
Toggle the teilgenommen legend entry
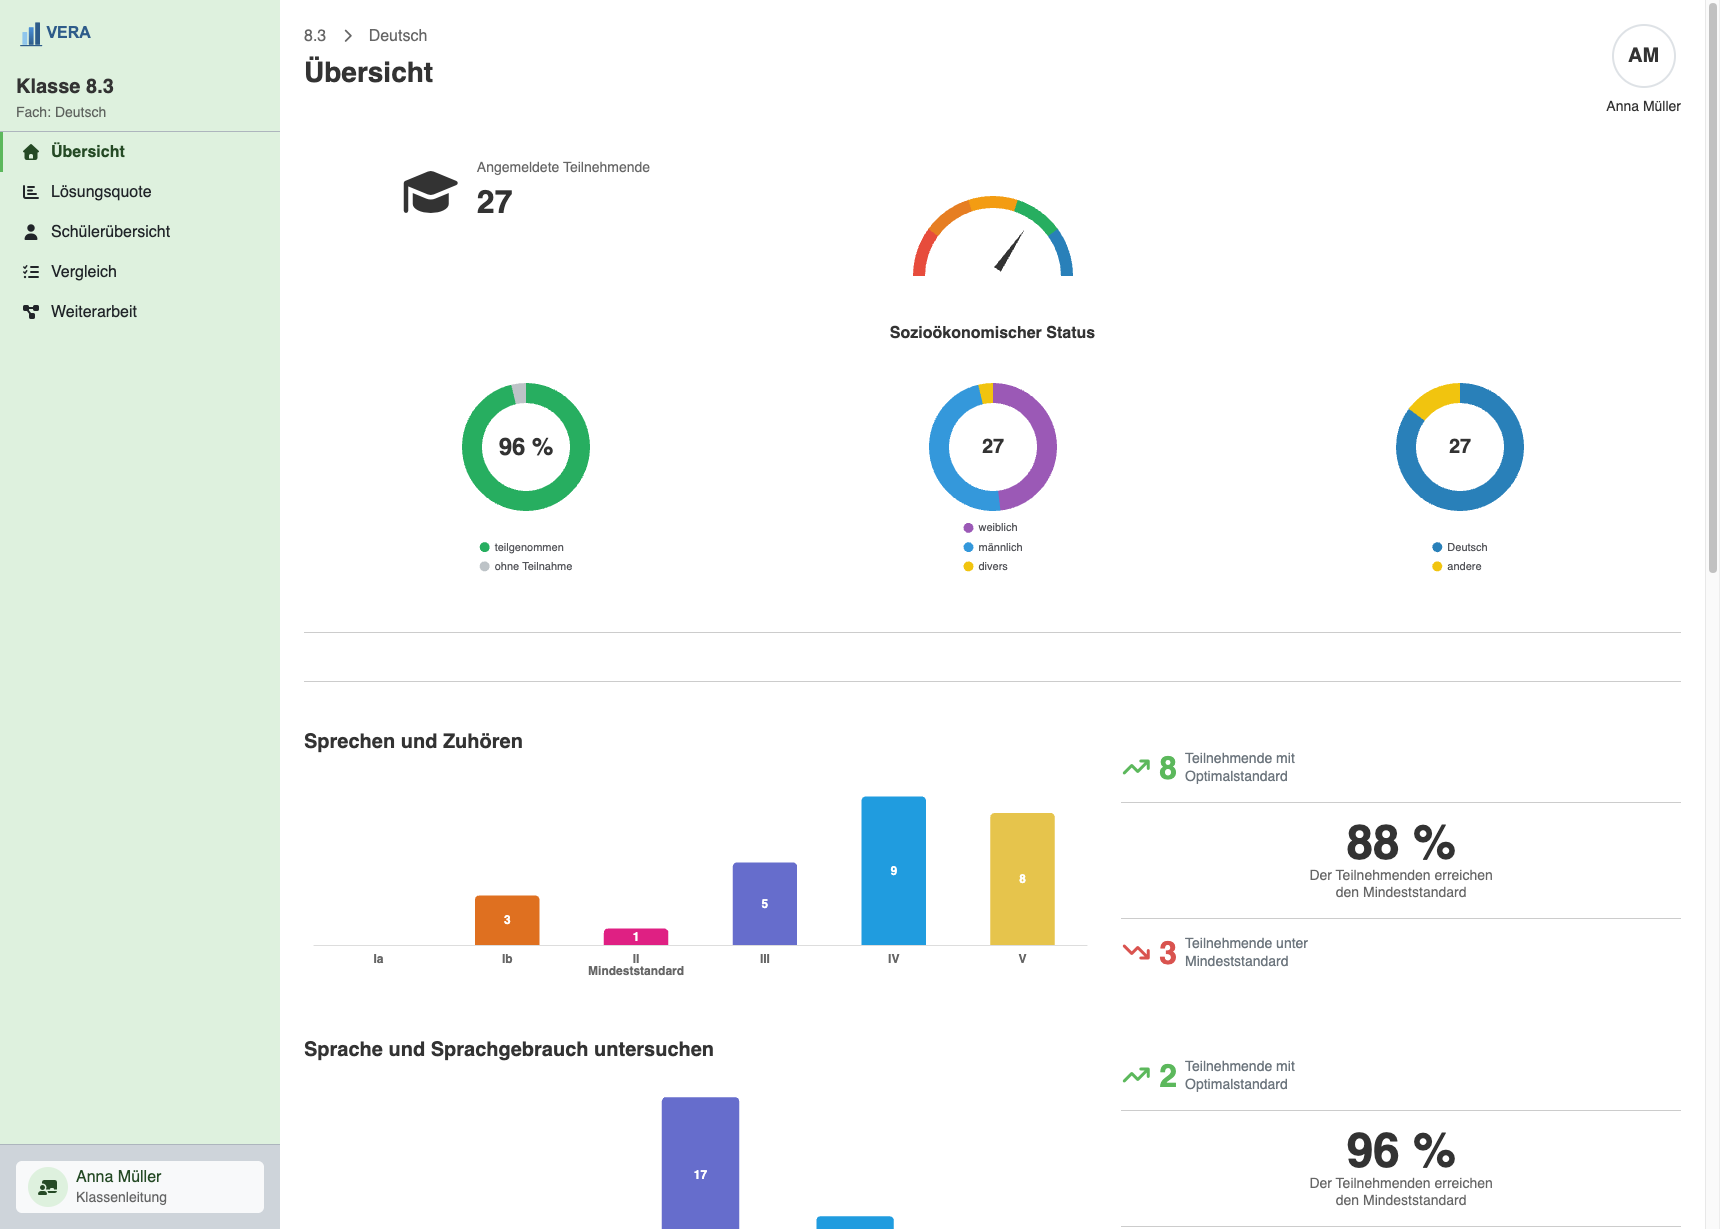coord(522,548)
